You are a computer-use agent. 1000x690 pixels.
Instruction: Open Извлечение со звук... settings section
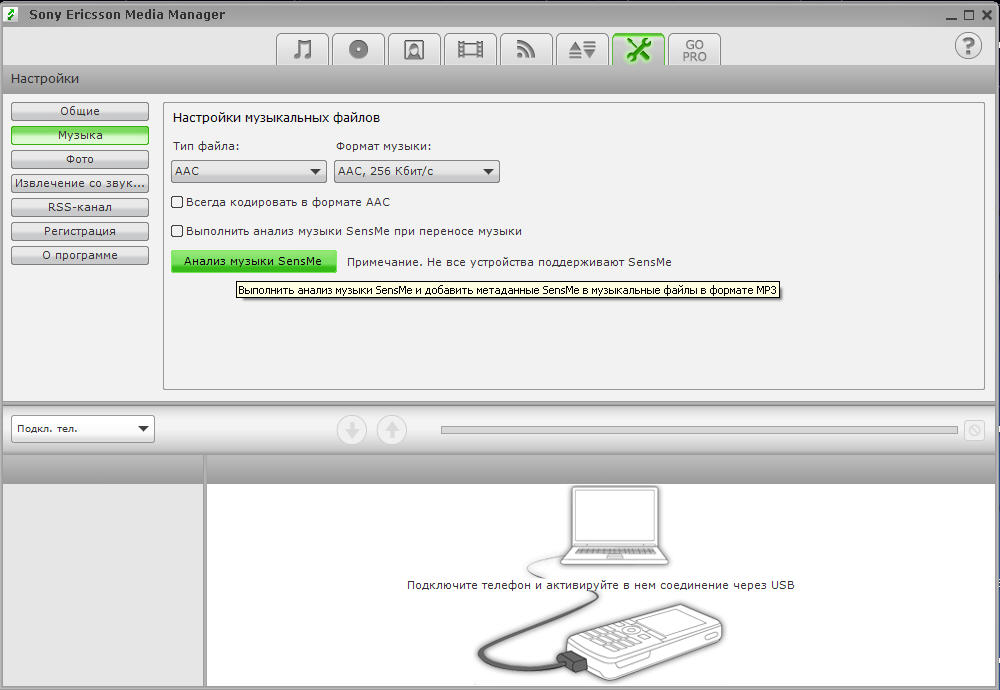click(x=80, y=183)
